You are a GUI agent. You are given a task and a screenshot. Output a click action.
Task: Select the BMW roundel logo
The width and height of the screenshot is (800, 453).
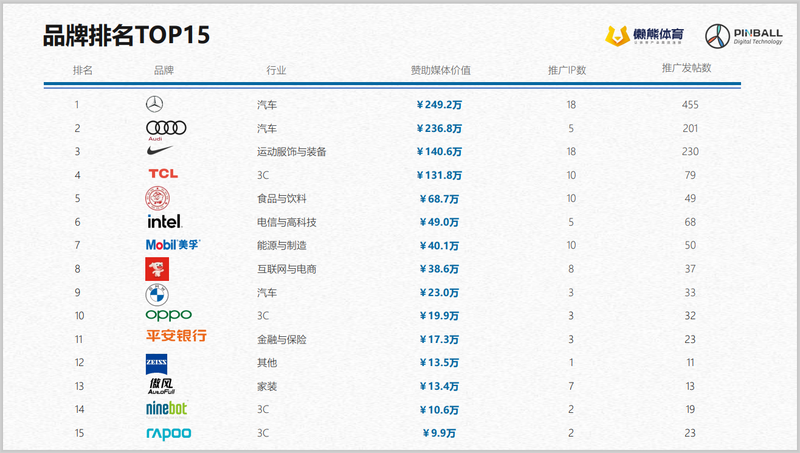coord(155,293)
